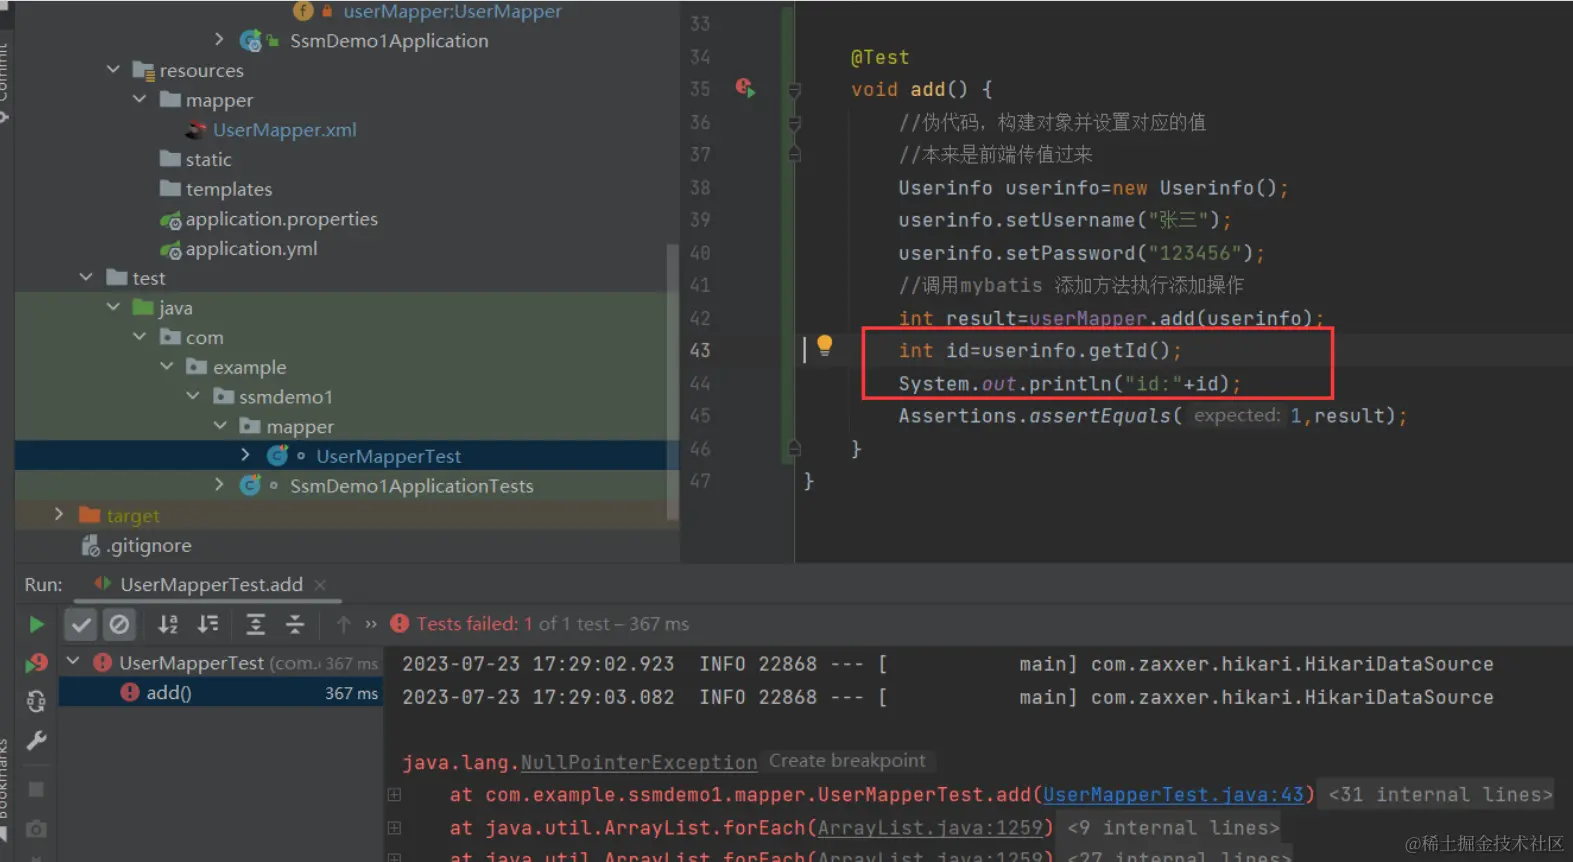Expand the target folder

point(59,515)
